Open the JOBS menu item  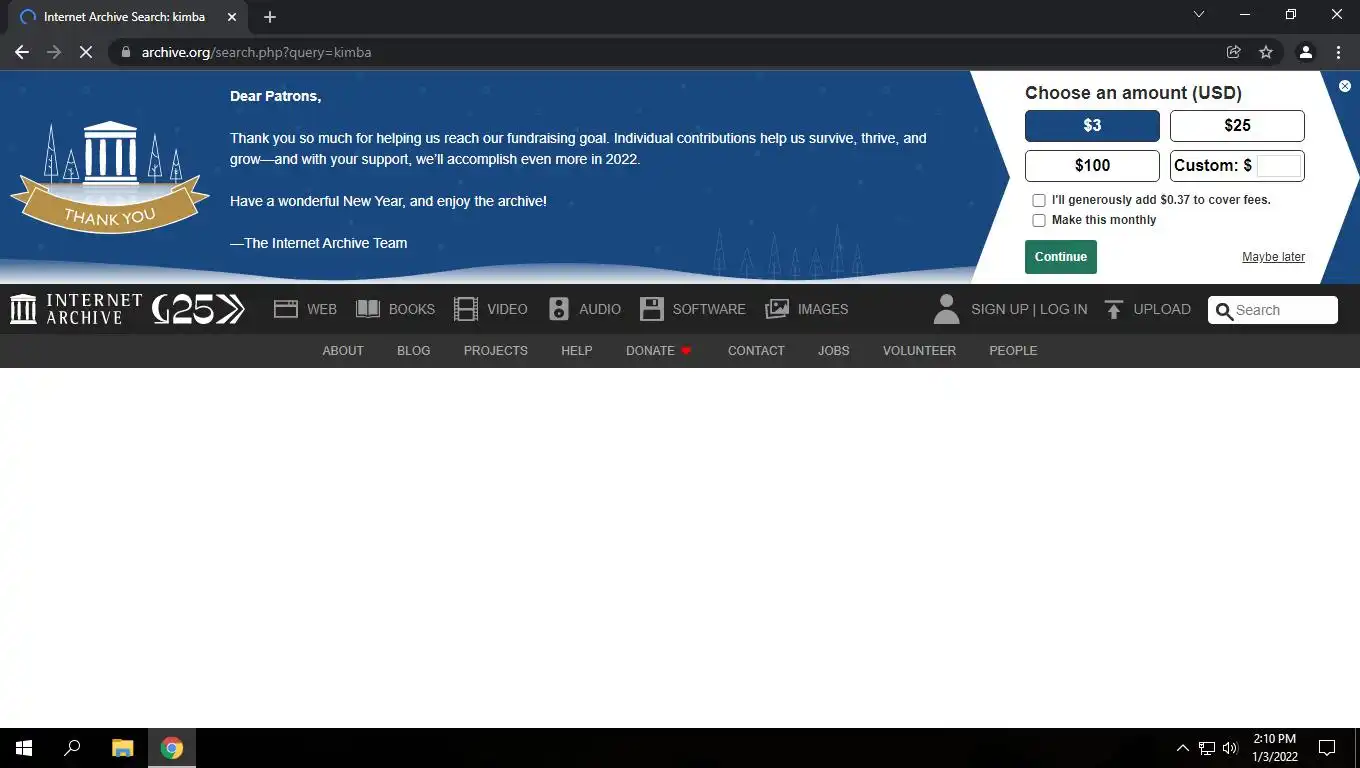click(x=834, y=350)
